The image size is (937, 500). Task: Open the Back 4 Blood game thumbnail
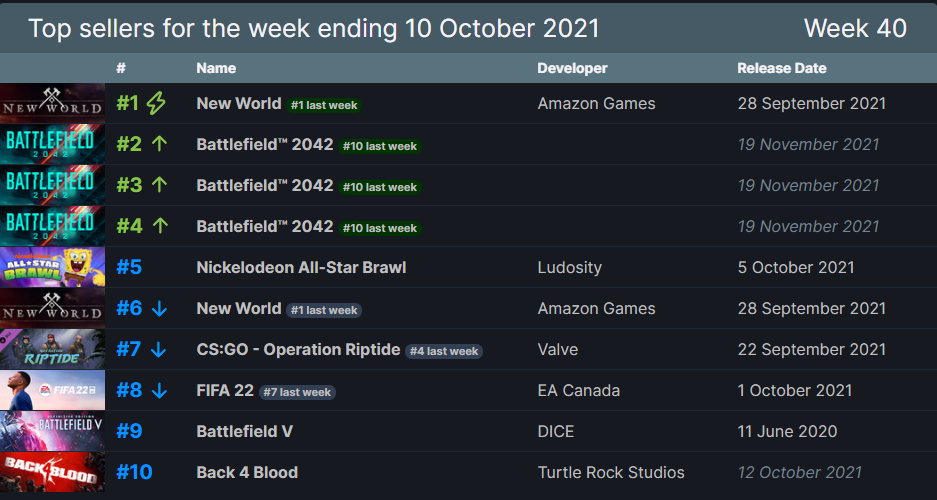coord(53,472)
